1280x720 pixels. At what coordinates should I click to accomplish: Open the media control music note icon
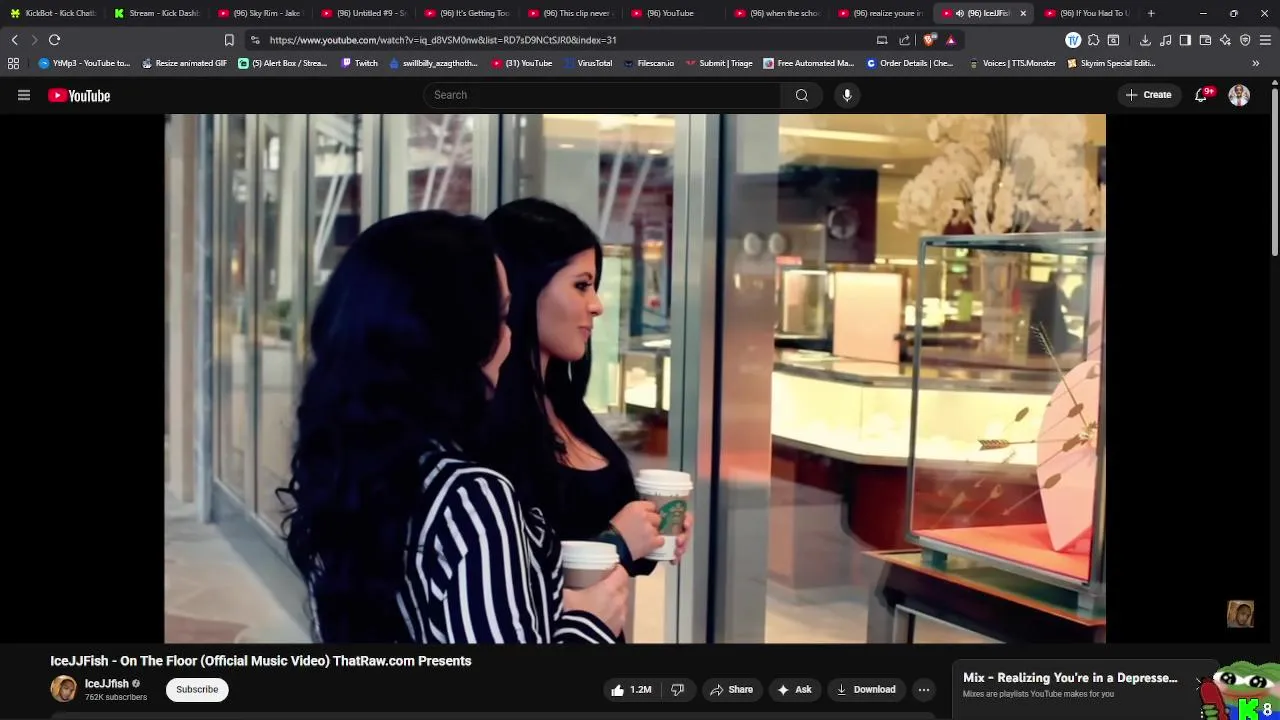point(1166,40)
